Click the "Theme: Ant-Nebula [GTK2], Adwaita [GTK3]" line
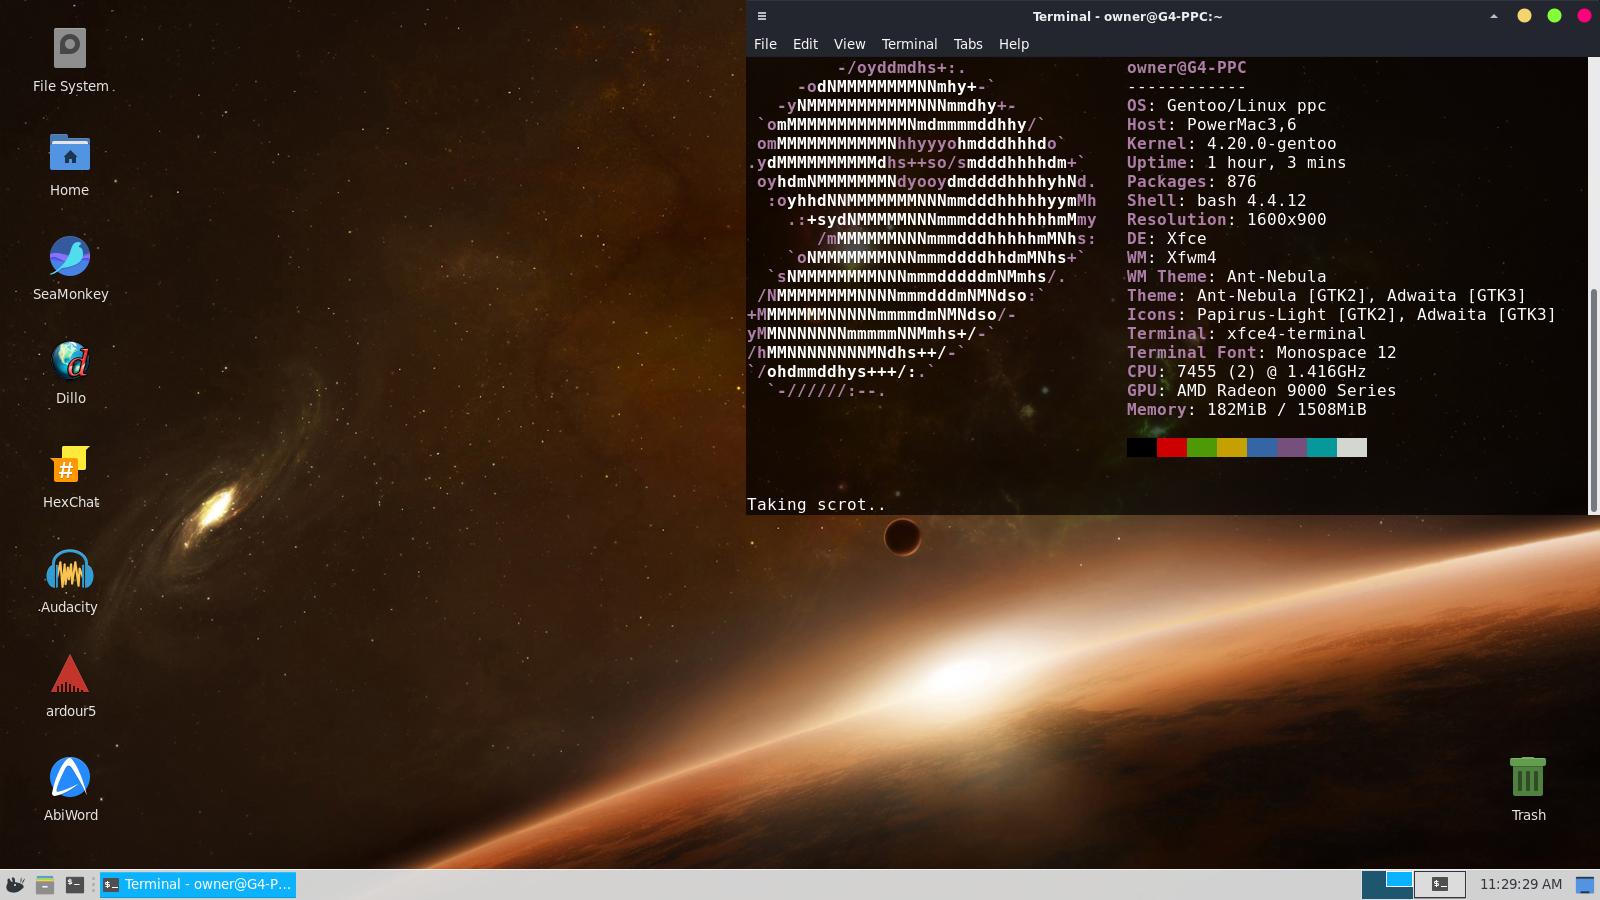The image size is (1600, 900). point(1327,296)
